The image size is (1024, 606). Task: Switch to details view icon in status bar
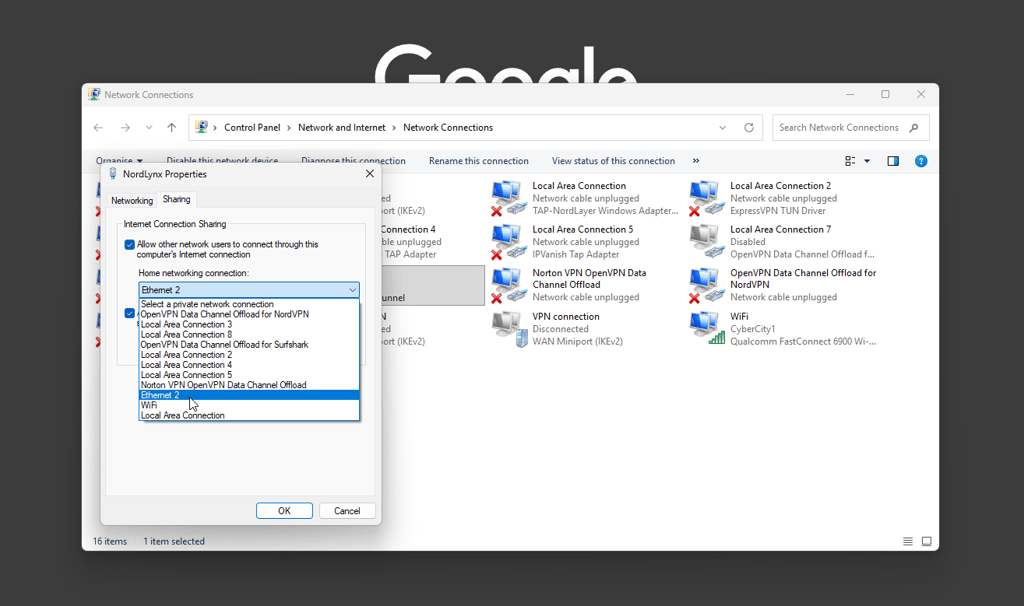pos(908,541)
